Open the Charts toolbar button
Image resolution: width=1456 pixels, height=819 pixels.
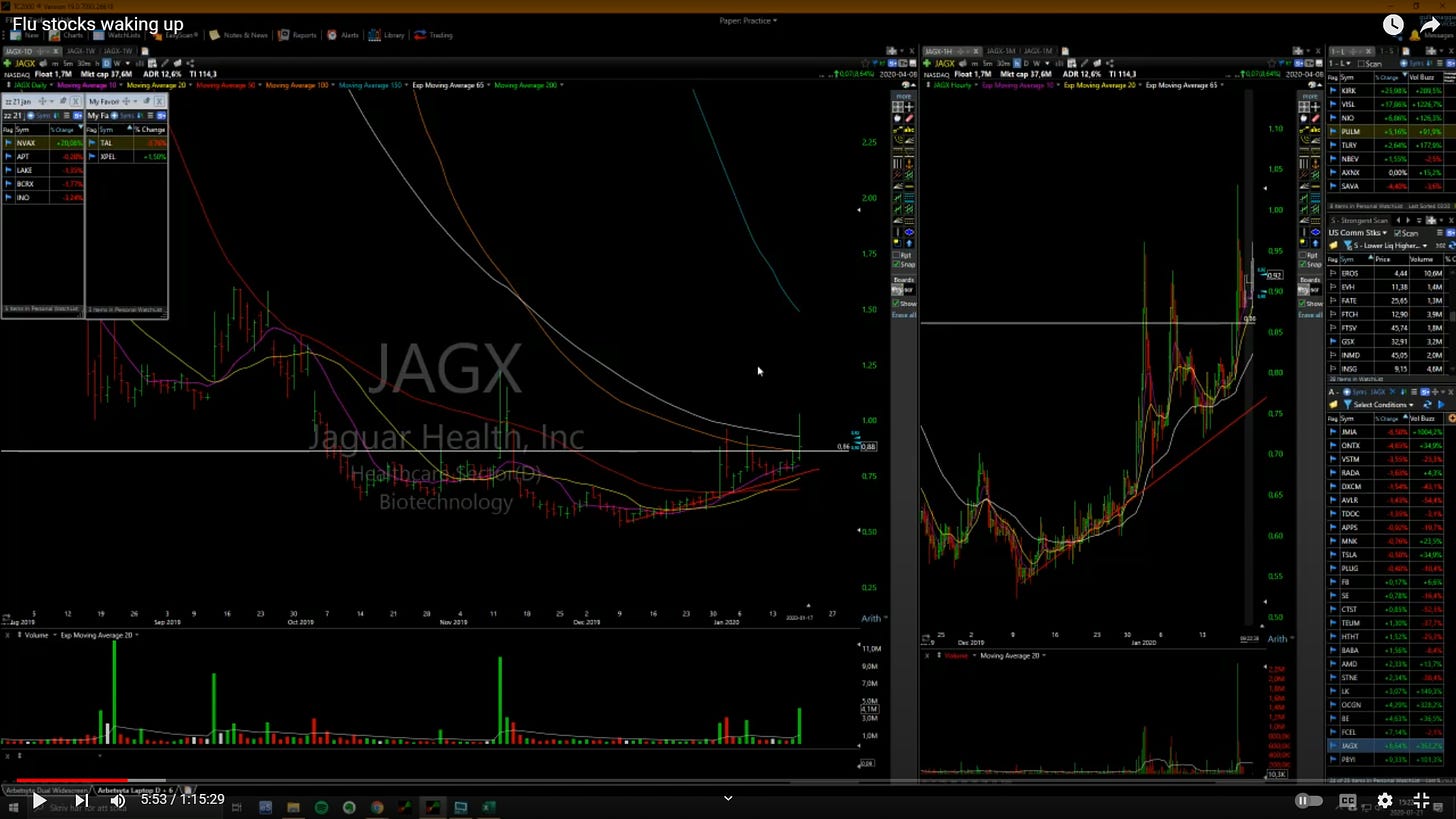point(68,35)
